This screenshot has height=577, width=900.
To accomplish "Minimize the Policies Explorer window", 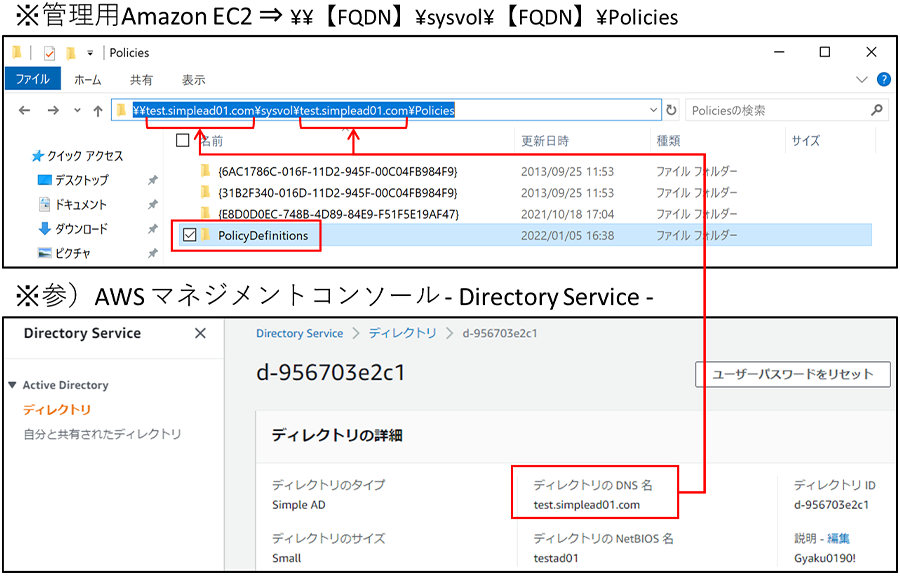I will (779, 52).
